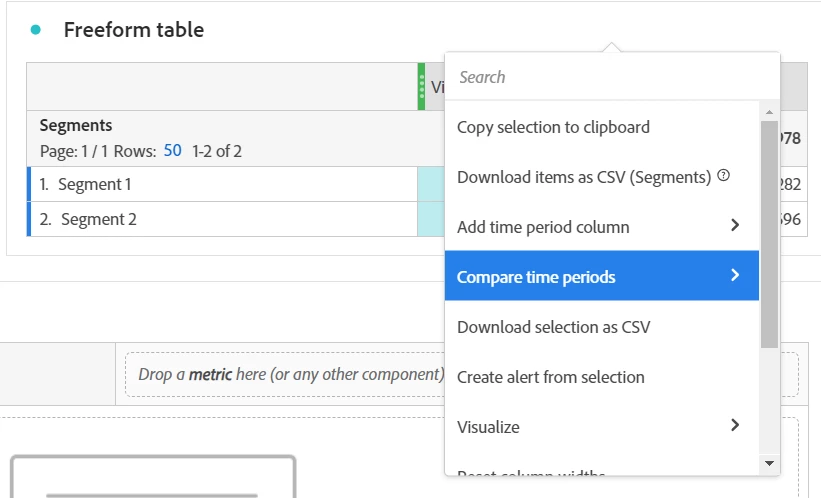This screenshot has width=821, height=498.
Task: Expand the Visualize submenu arrow
Action: pyautogui.click(x=735, y=426)
